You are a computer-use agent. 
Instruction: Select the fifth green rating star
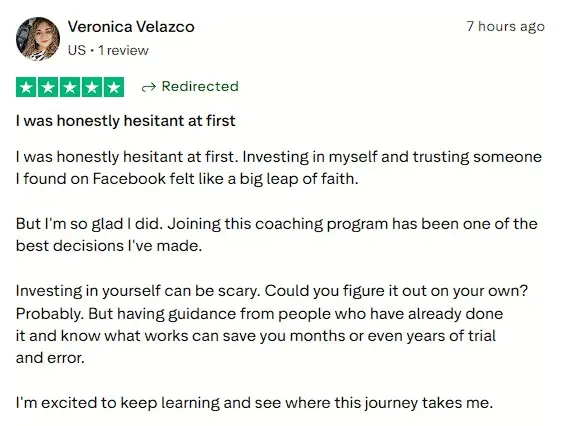114,87
